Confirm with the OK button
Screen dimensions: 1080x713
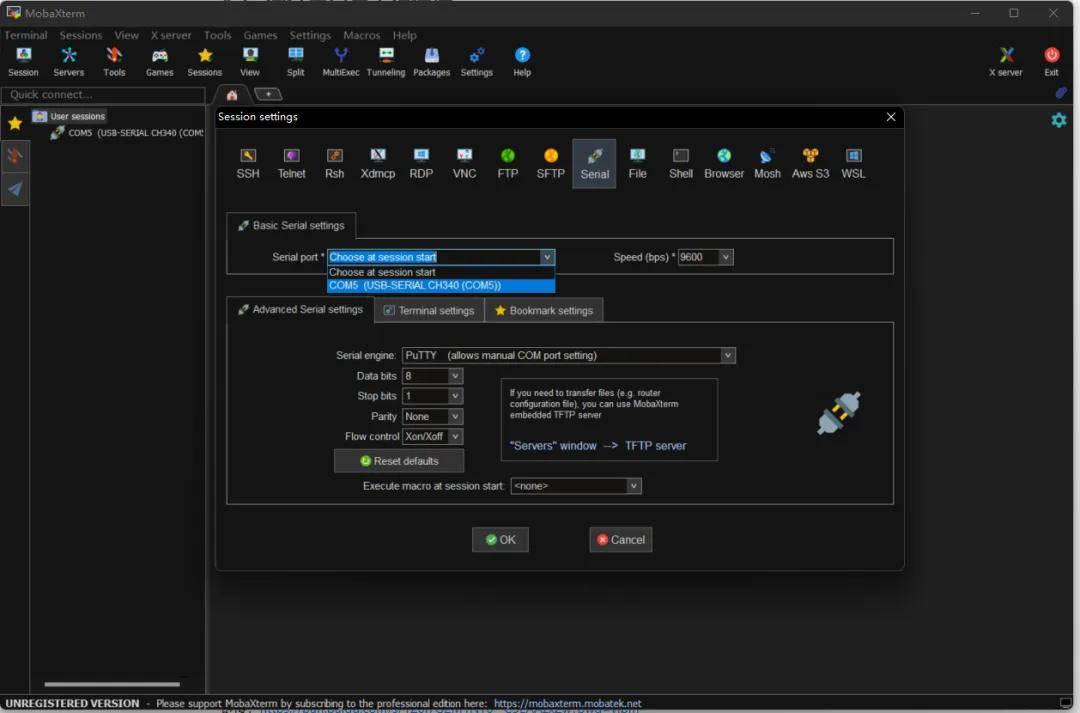point(500,539)
